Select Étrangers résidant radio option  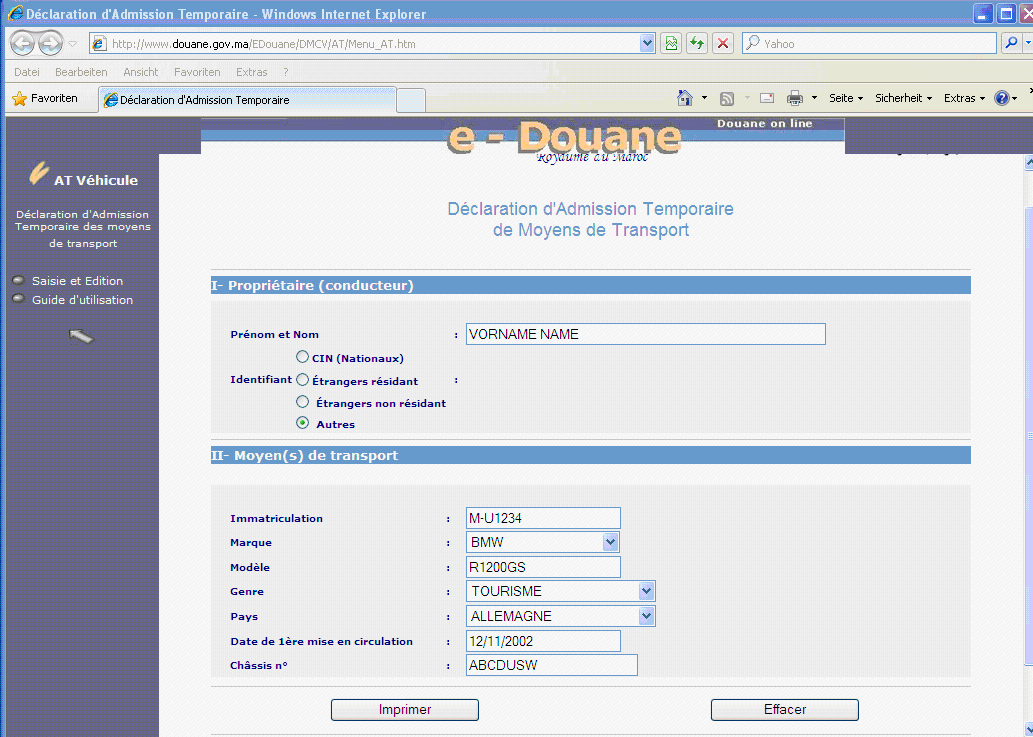[x=302, y=380]
